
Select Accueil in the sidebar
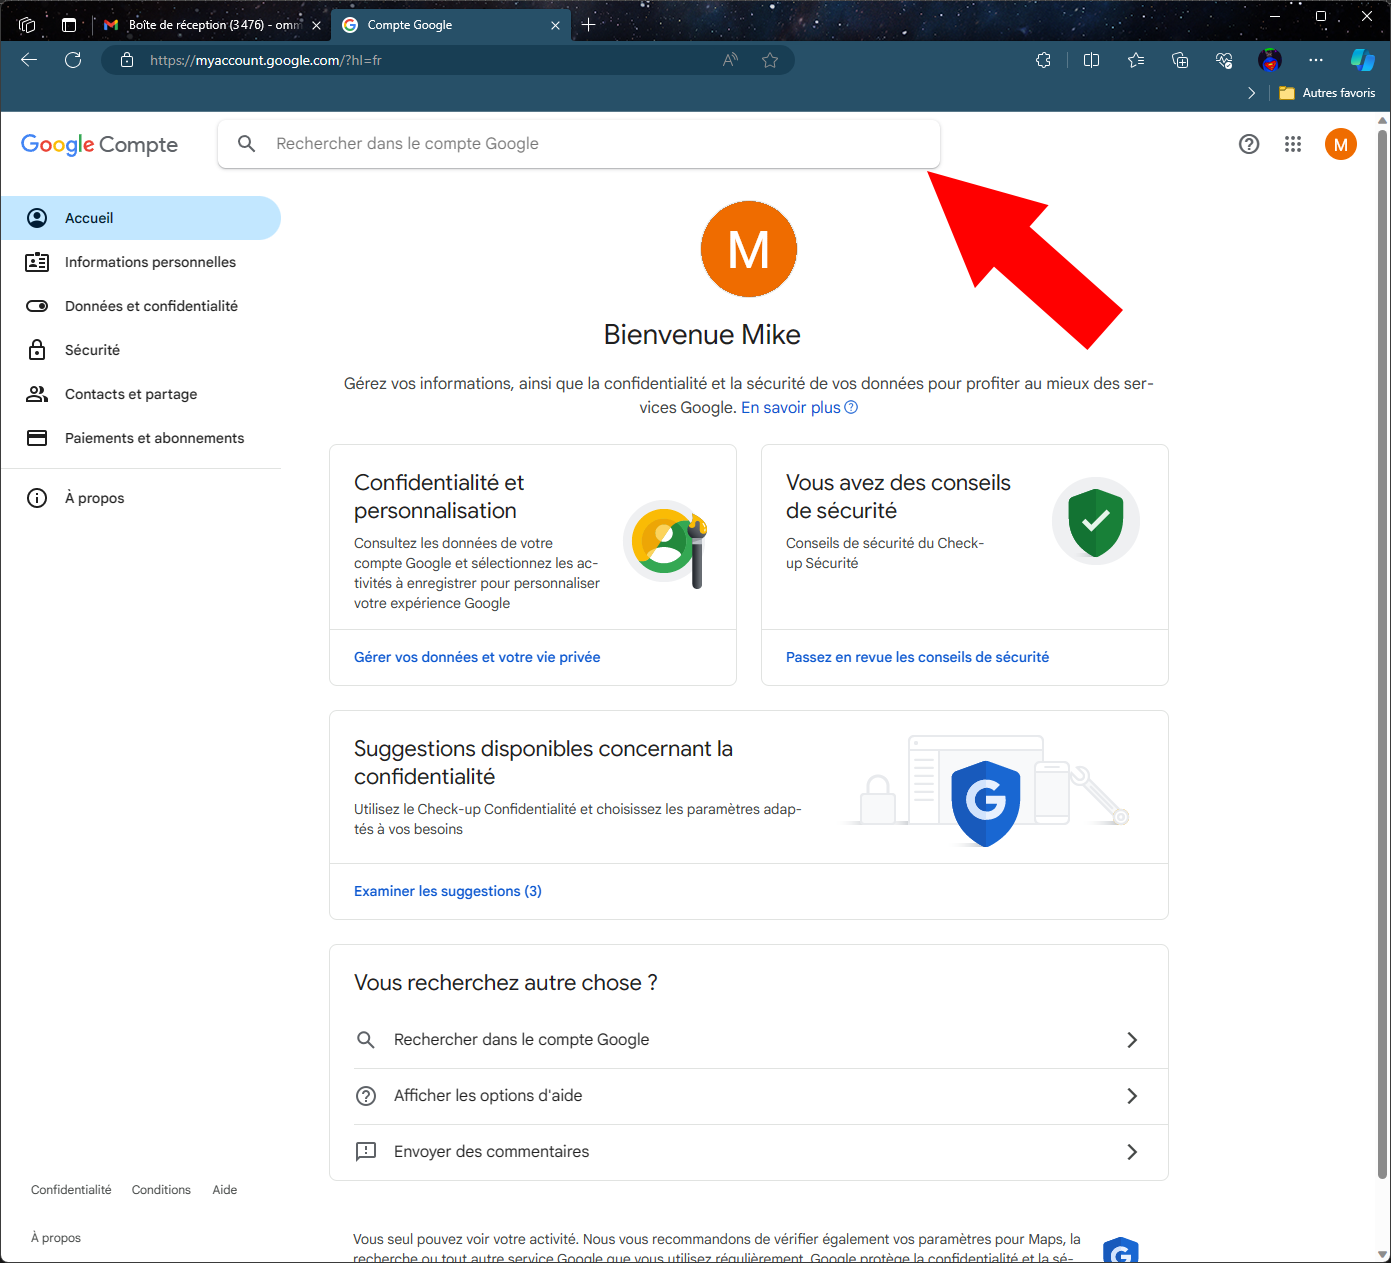coord(140,218)
